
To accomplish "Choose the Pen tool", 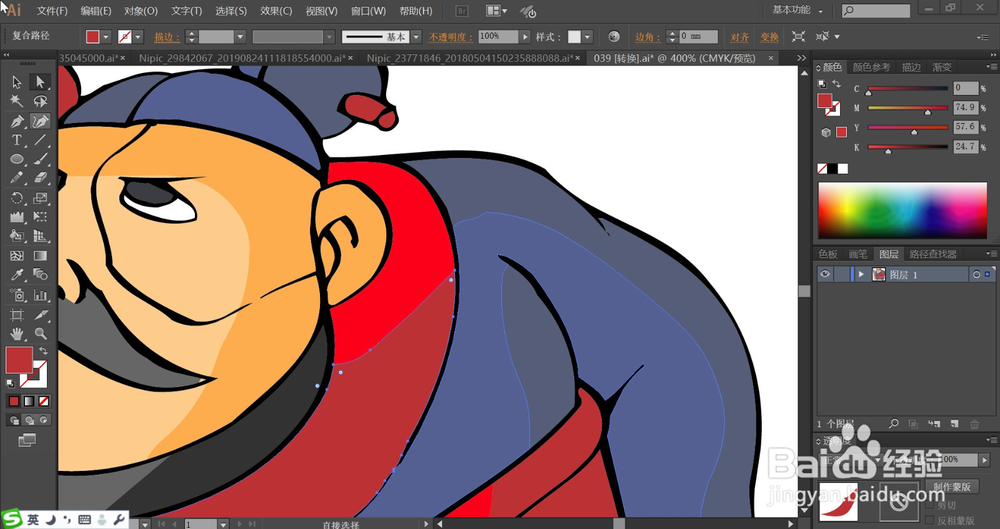I will pyautogui.click(x=17, y=121).
